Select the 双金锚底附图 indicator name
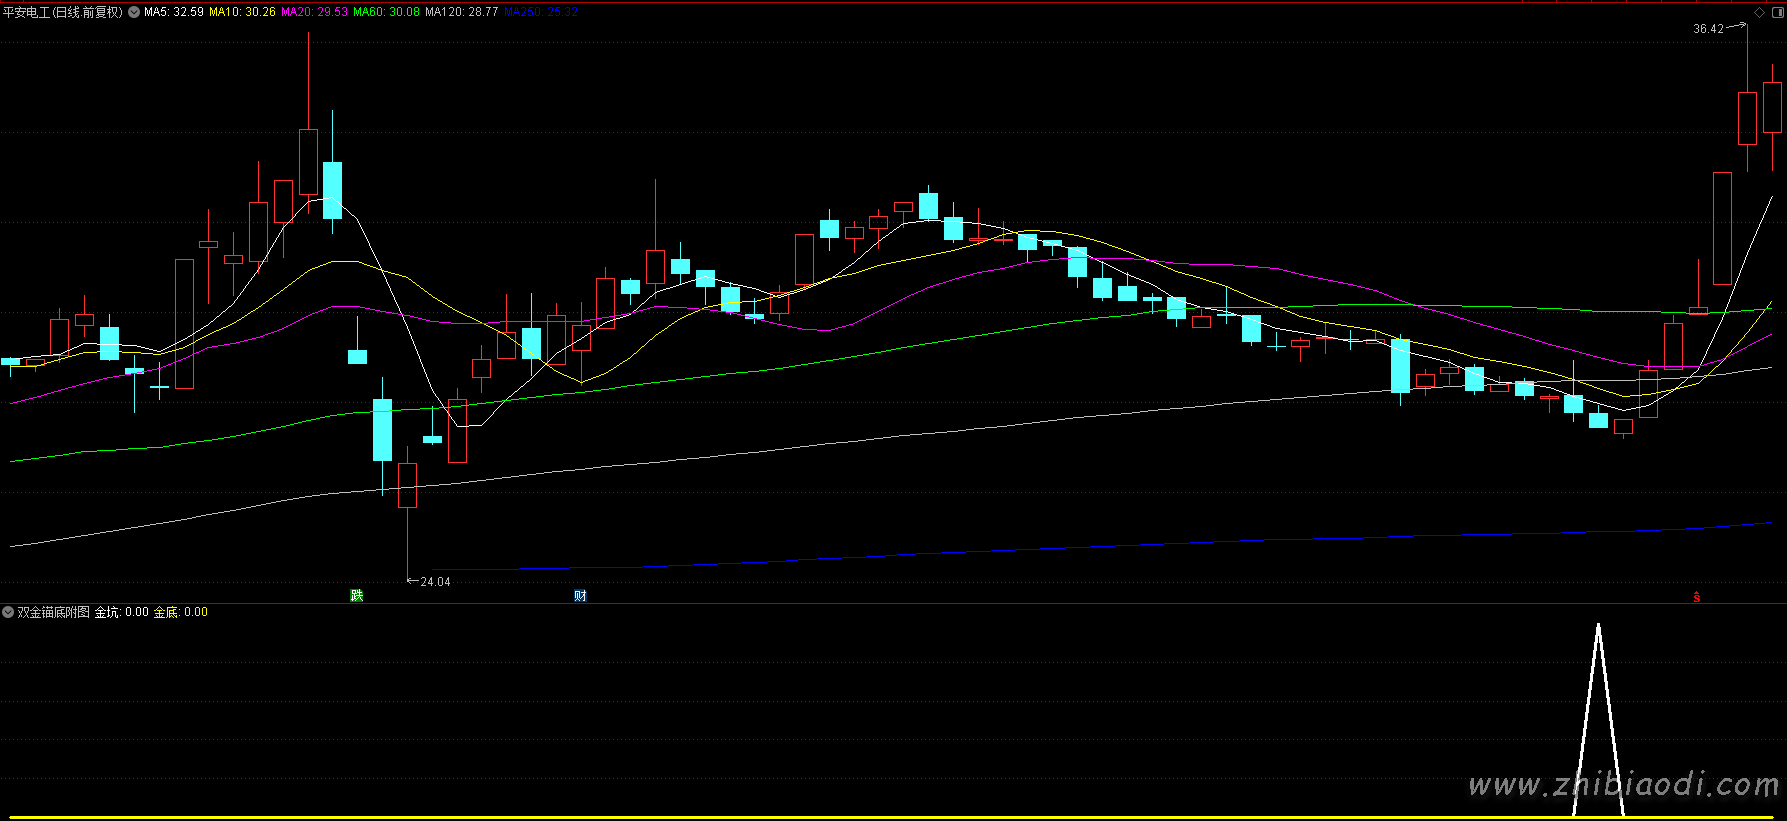Viewport: 1787px width, 821px height. (x=54, y=612)
